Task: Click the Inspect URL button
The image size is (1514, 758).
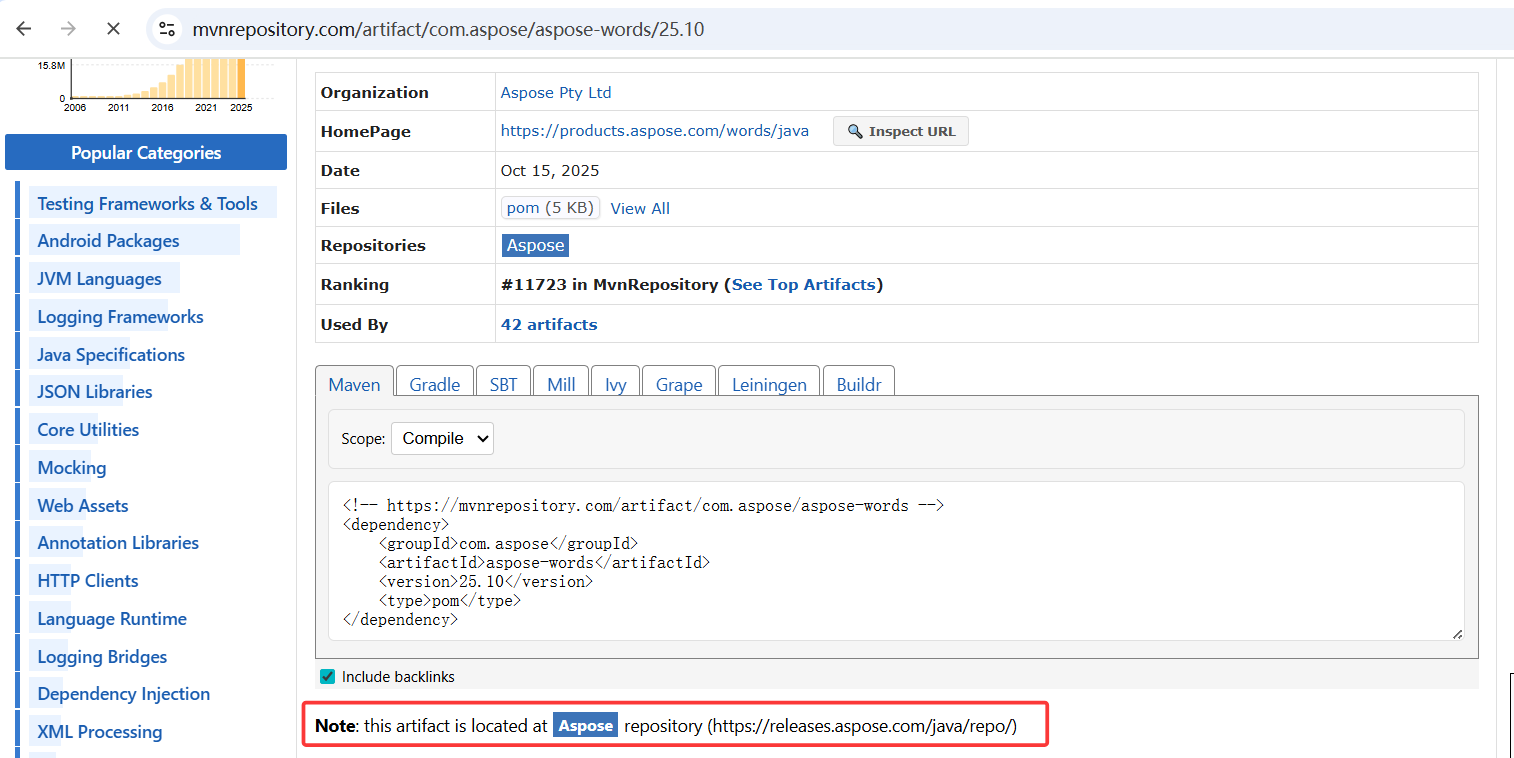Action: click(901, 131)
